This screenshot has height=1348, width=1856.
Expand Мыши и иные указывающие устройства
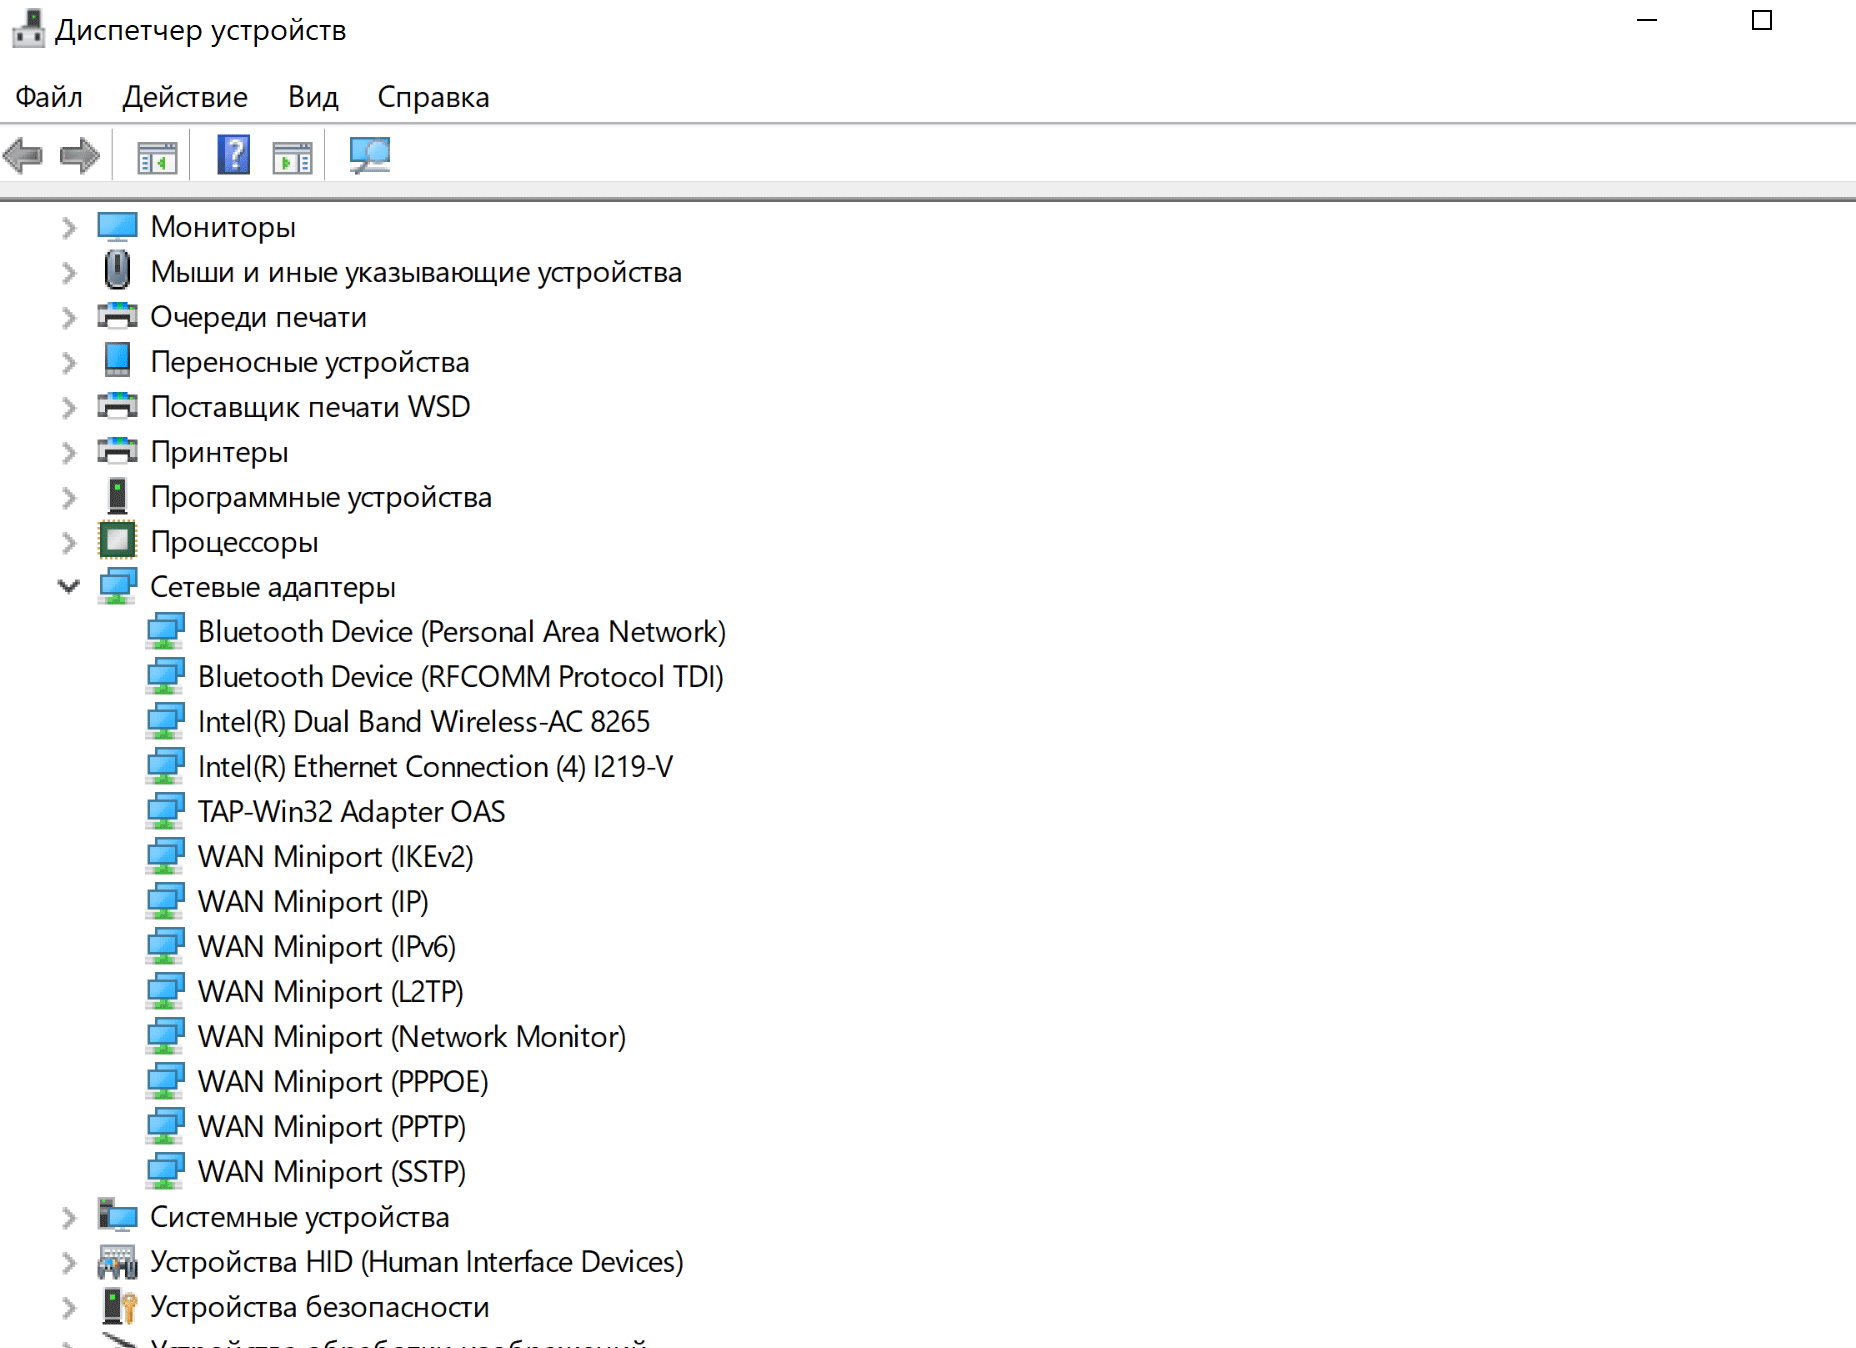tap(68, 273)
